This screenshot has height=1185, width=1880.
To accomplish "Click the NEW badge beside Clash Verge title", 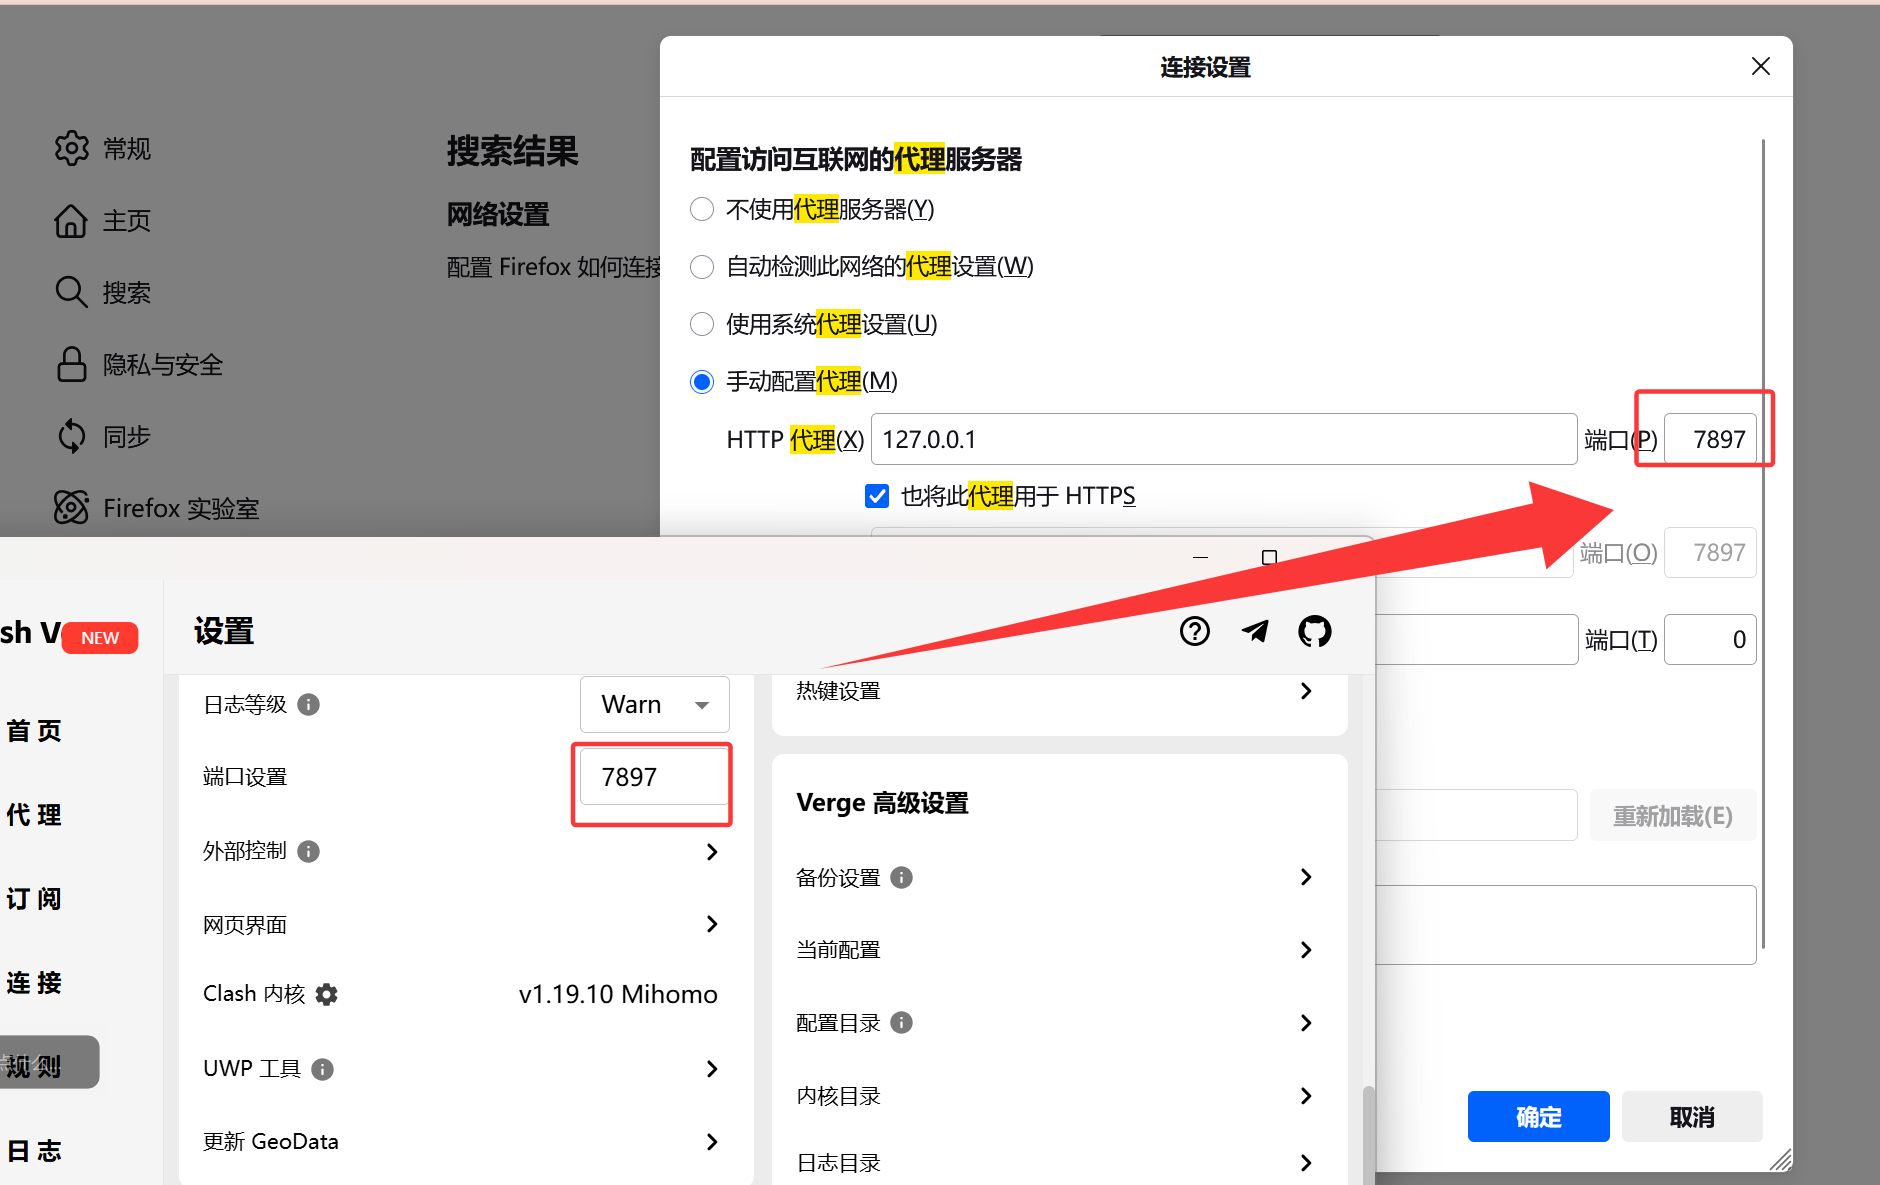I will point(100,637).
